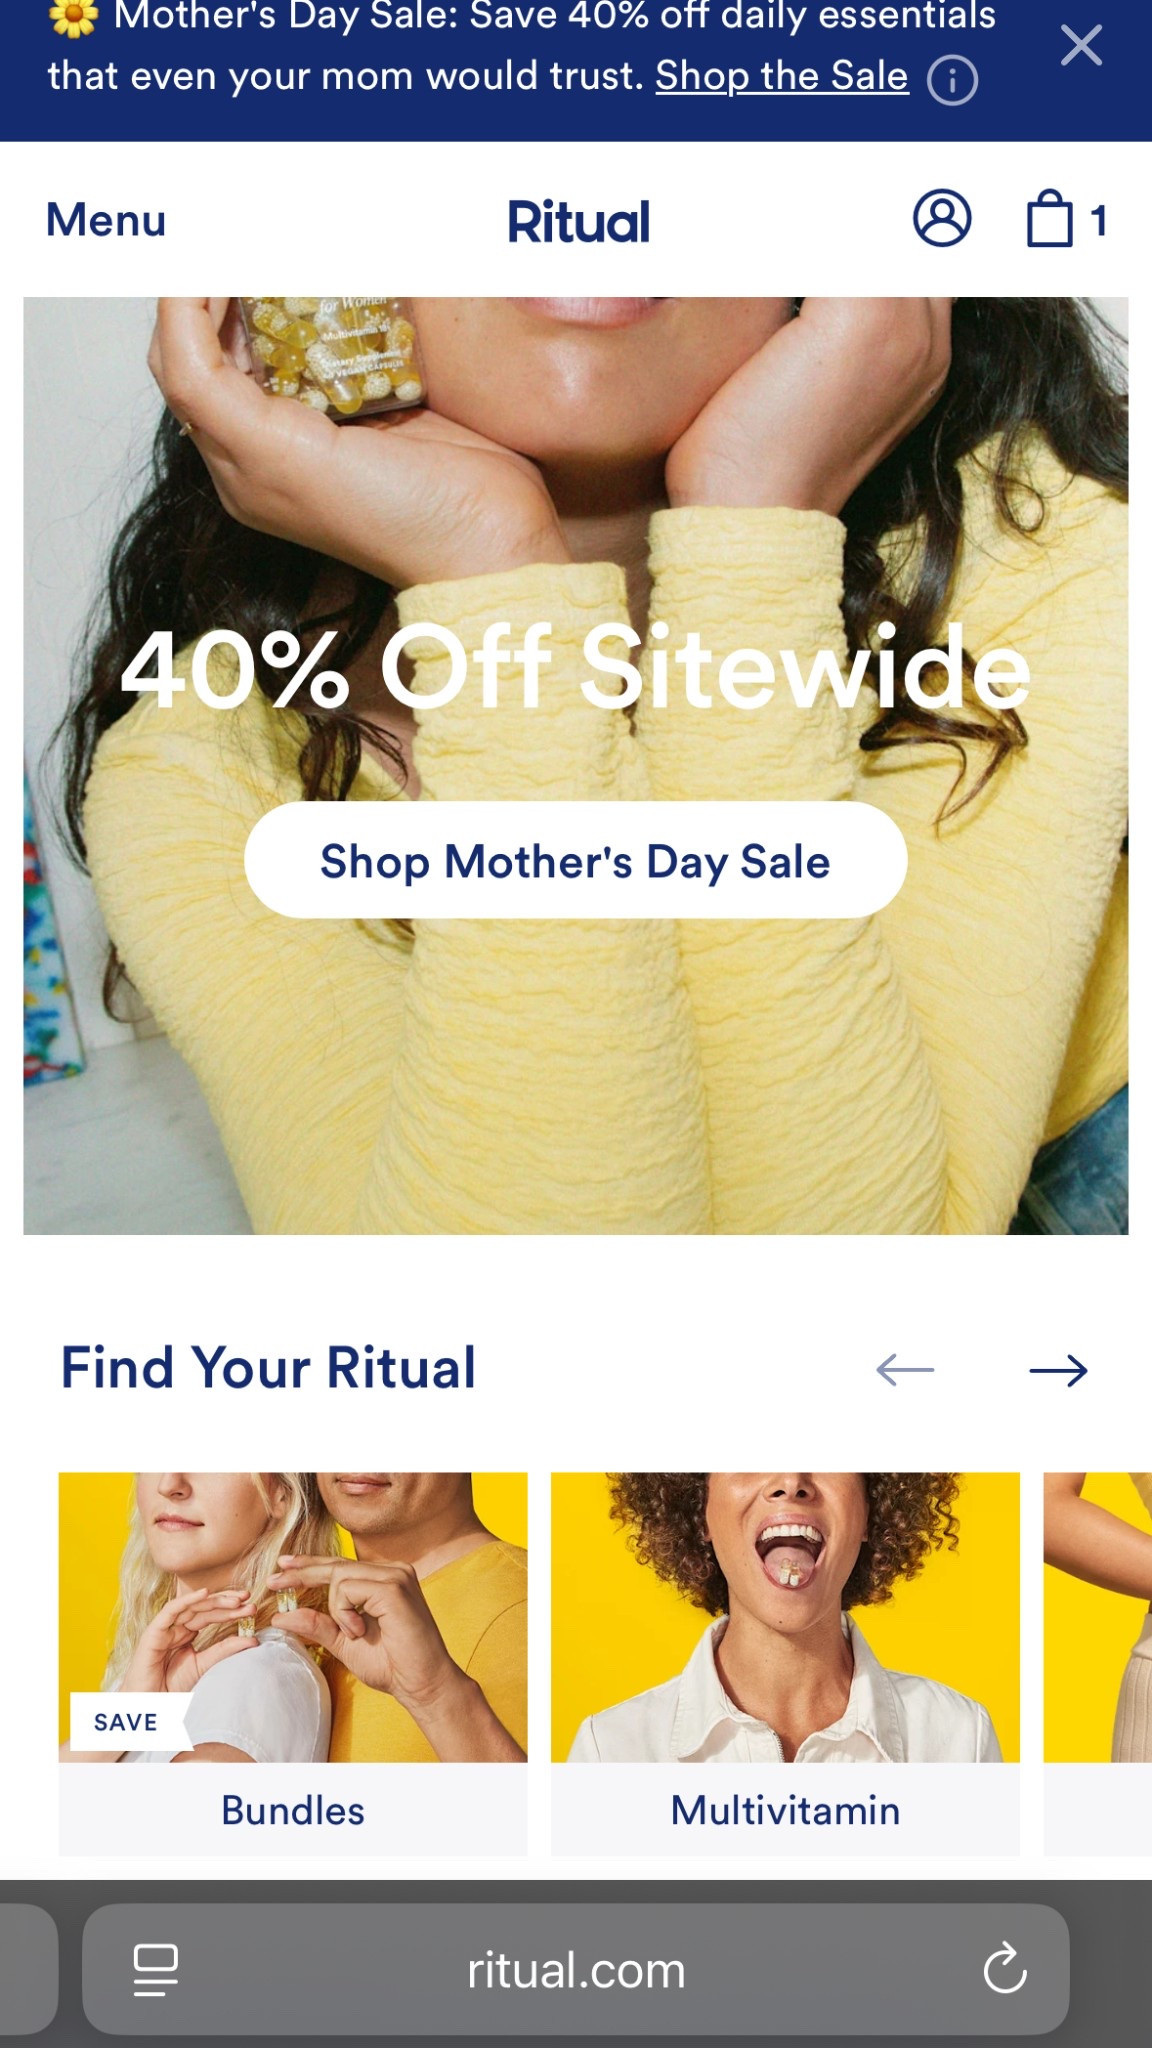
Task: Follow the Shop the Sale link
Action: tap(782, 76)
